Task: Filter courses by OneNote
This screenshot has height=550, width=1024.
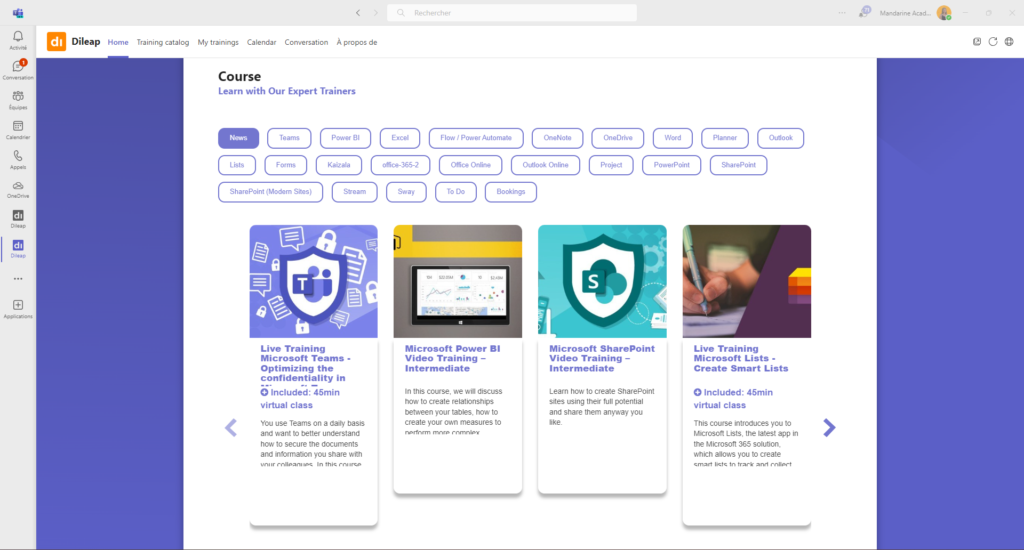Action: point(557,138)
